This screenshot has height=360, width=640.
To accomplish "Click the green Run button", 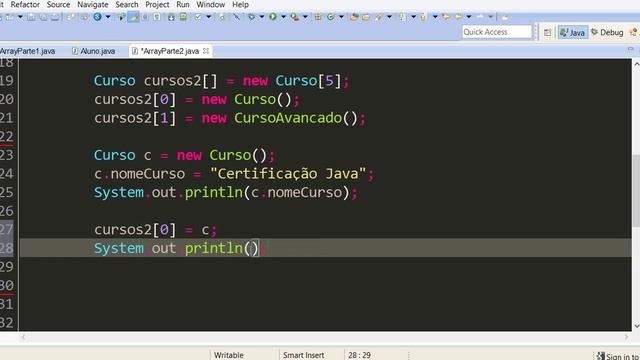I will click(273, 17).
